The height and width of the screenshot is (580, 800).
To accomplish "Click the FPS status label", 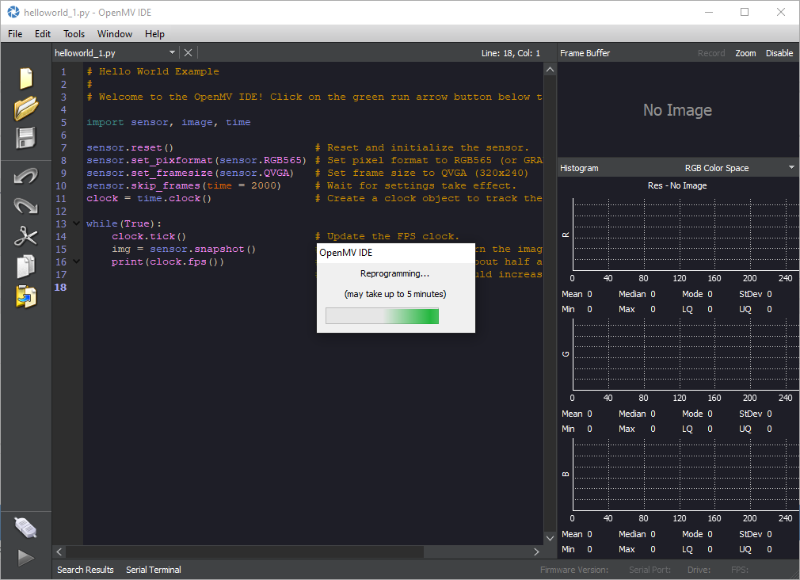I will point(739,570).
